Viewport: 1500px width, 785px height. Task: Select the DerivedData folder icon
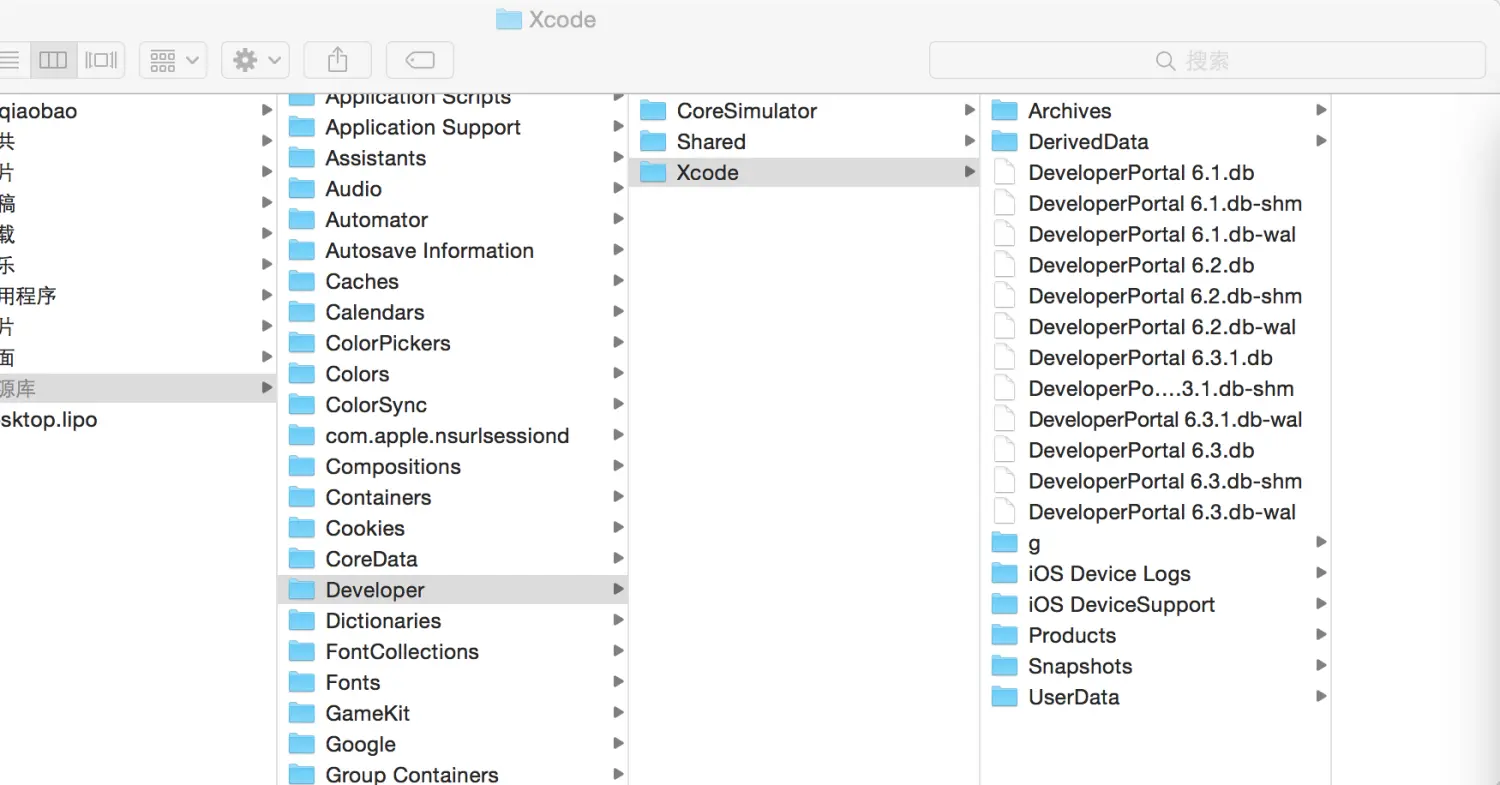tap(1005, 143)
